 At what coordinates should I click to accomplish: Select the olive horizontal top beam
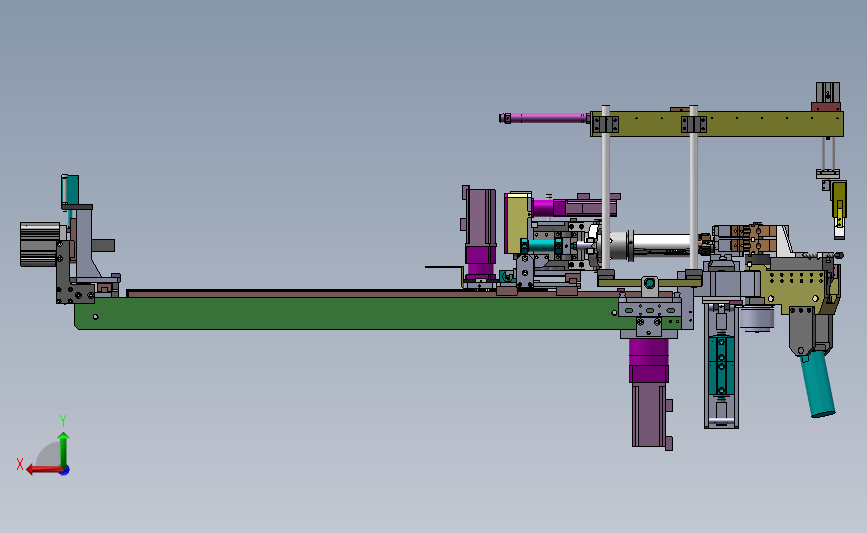click(717, 124)
